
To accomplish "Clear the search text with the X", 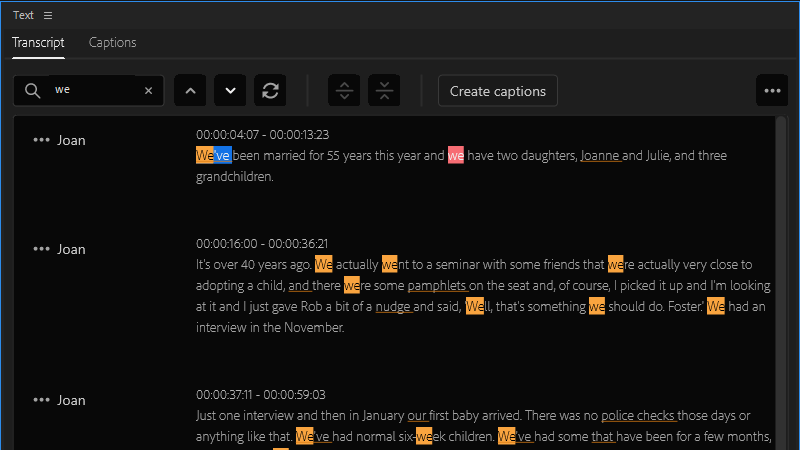I will point(148,91).
